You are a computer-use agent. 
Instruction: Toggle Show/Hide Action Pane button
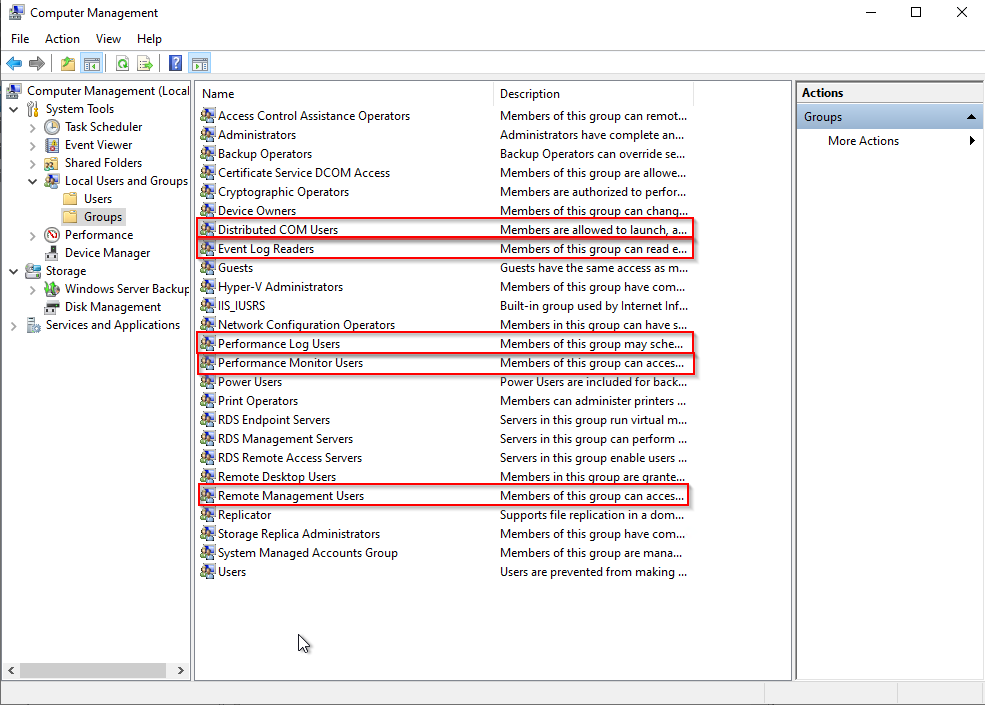tap(200, 64)
